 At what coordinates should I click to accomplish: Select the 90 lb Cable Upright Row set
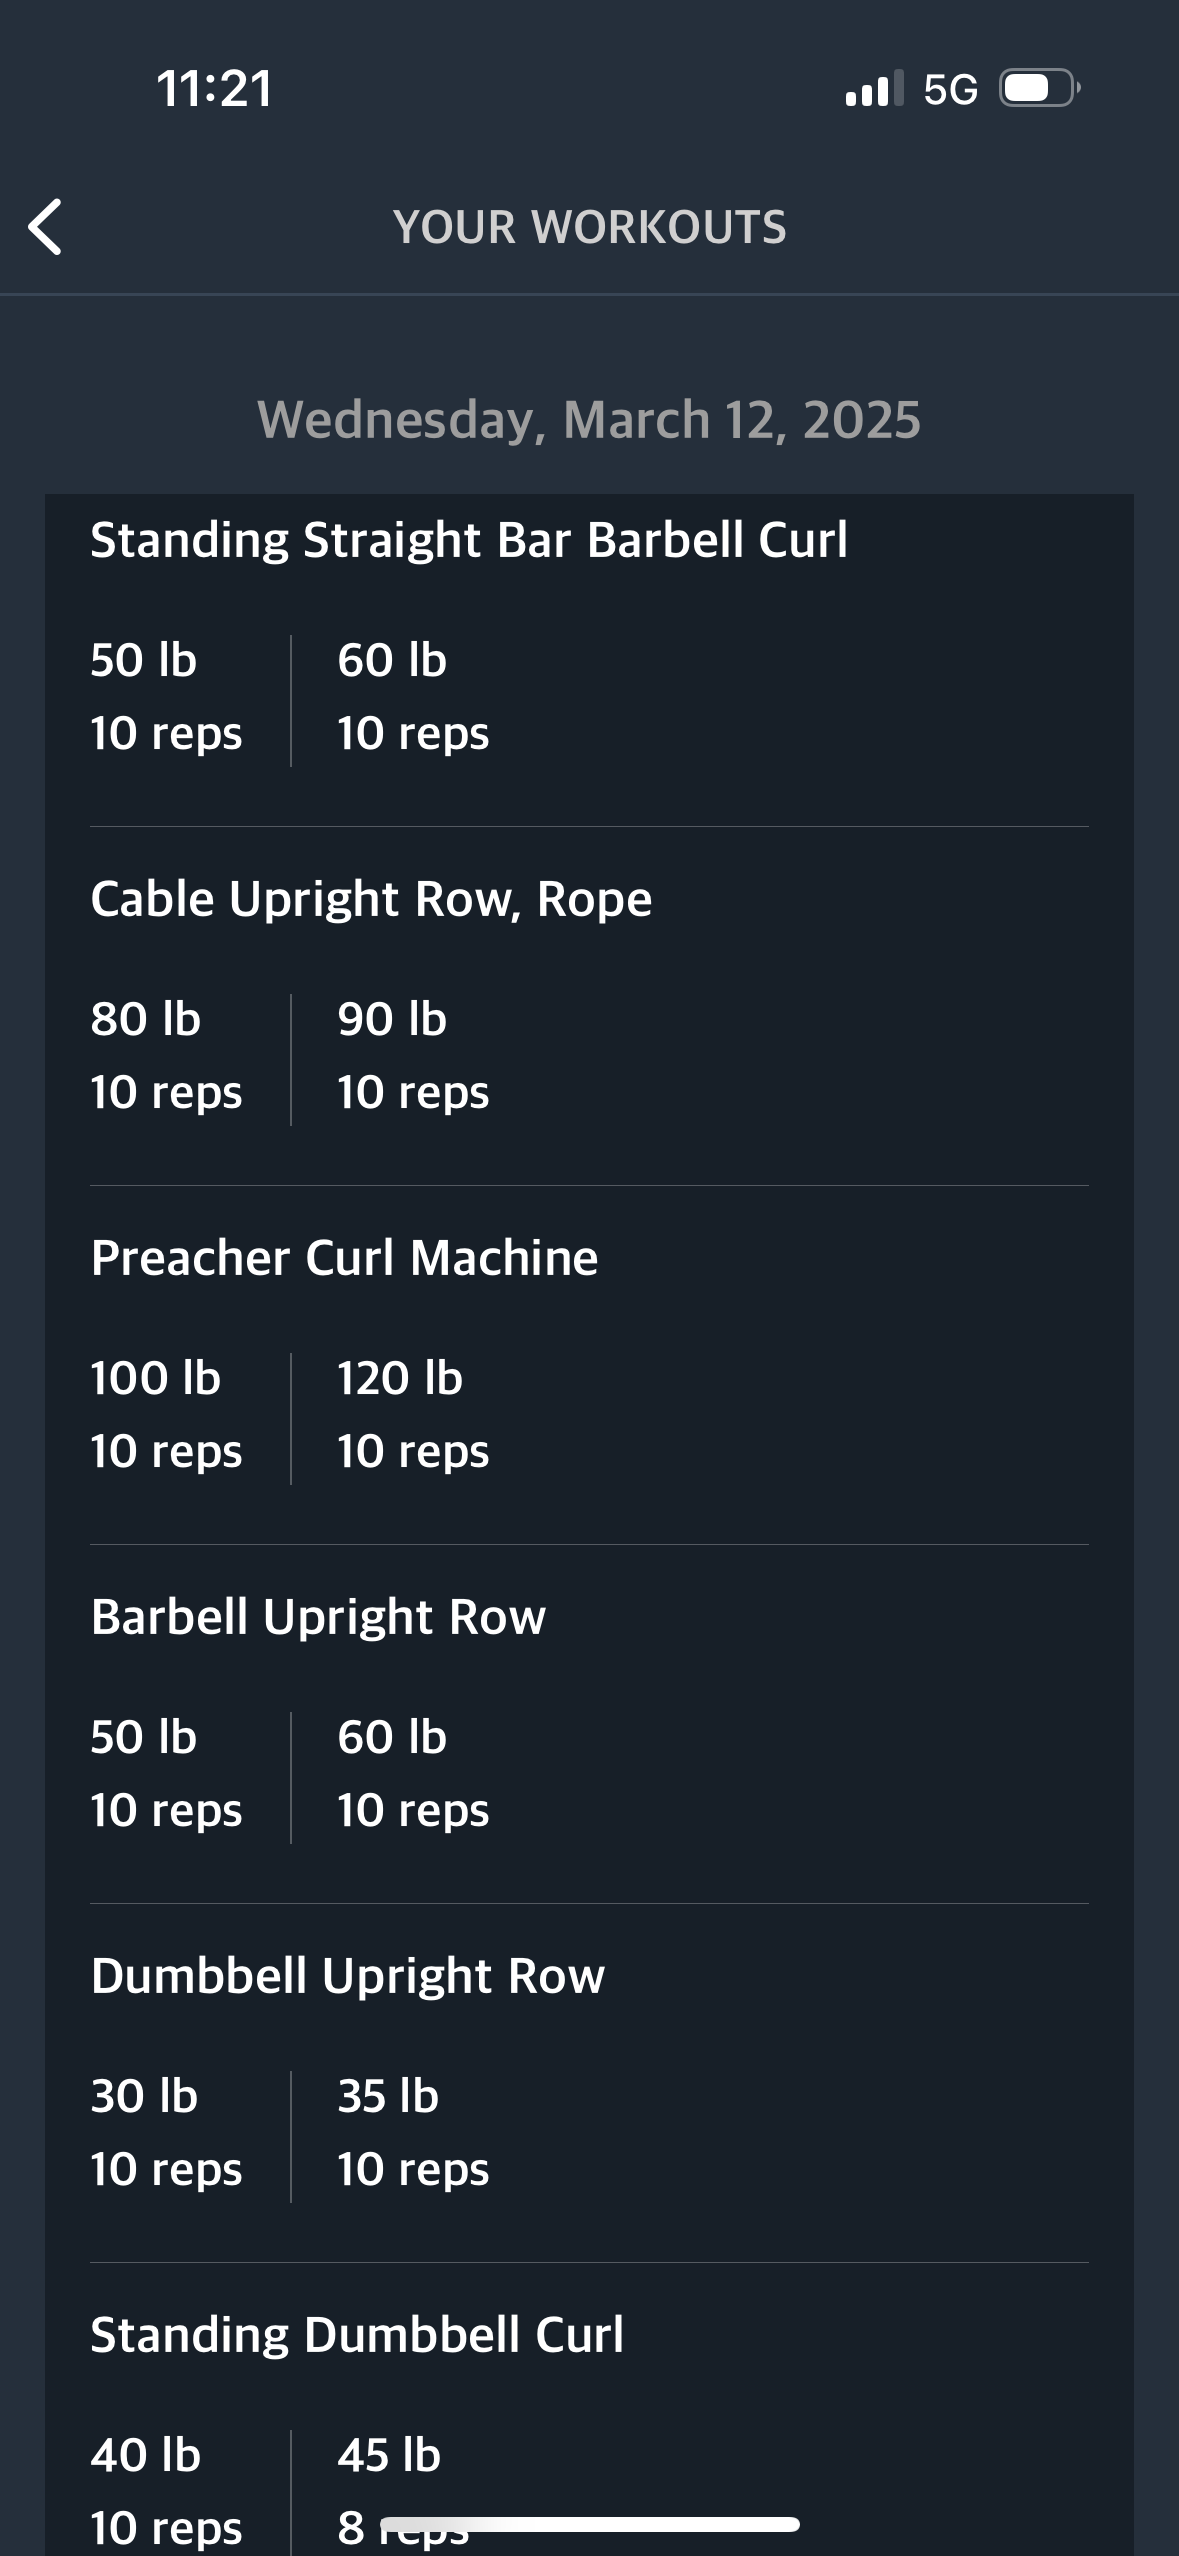[x=413, y=1055]
